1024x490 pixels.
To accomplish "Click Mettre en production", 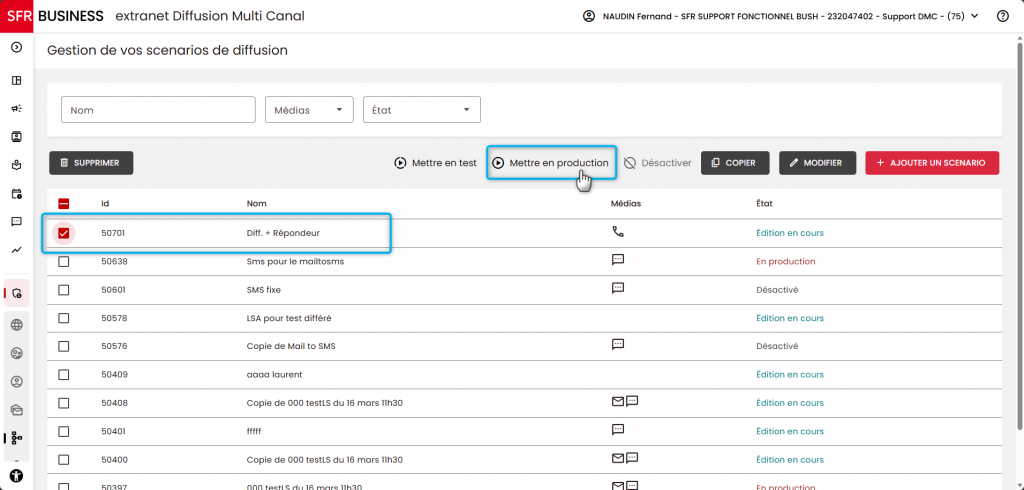I will (x=552, y=163).
